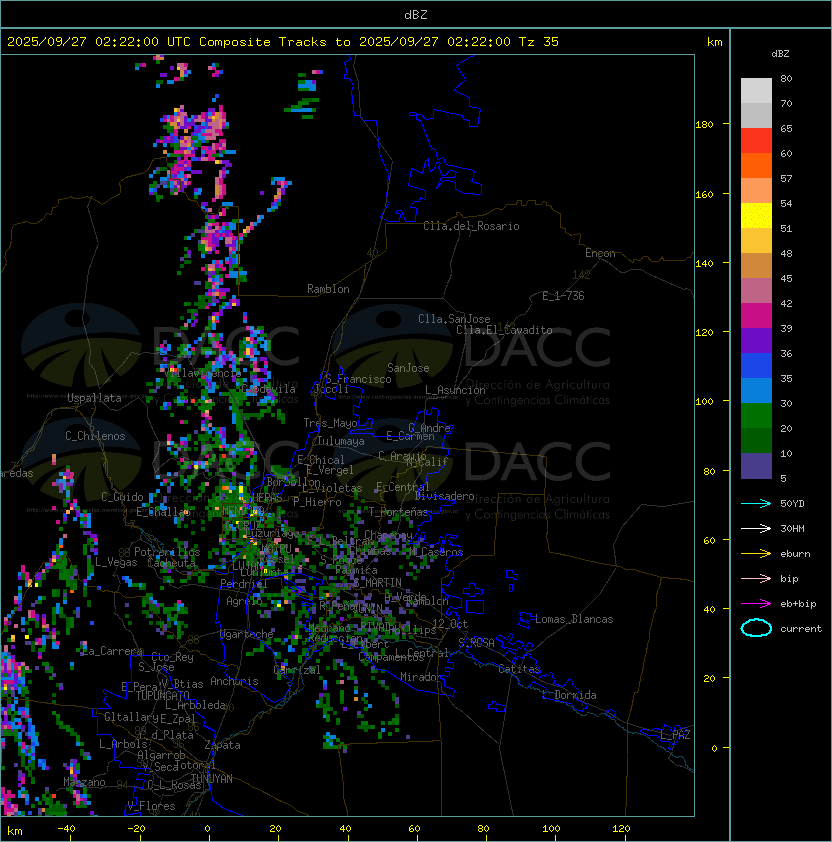Image resolution: width=832 pixels, height=842 pixels.
Task: Click the Mirador place label
Action: (x=421, y=677)
